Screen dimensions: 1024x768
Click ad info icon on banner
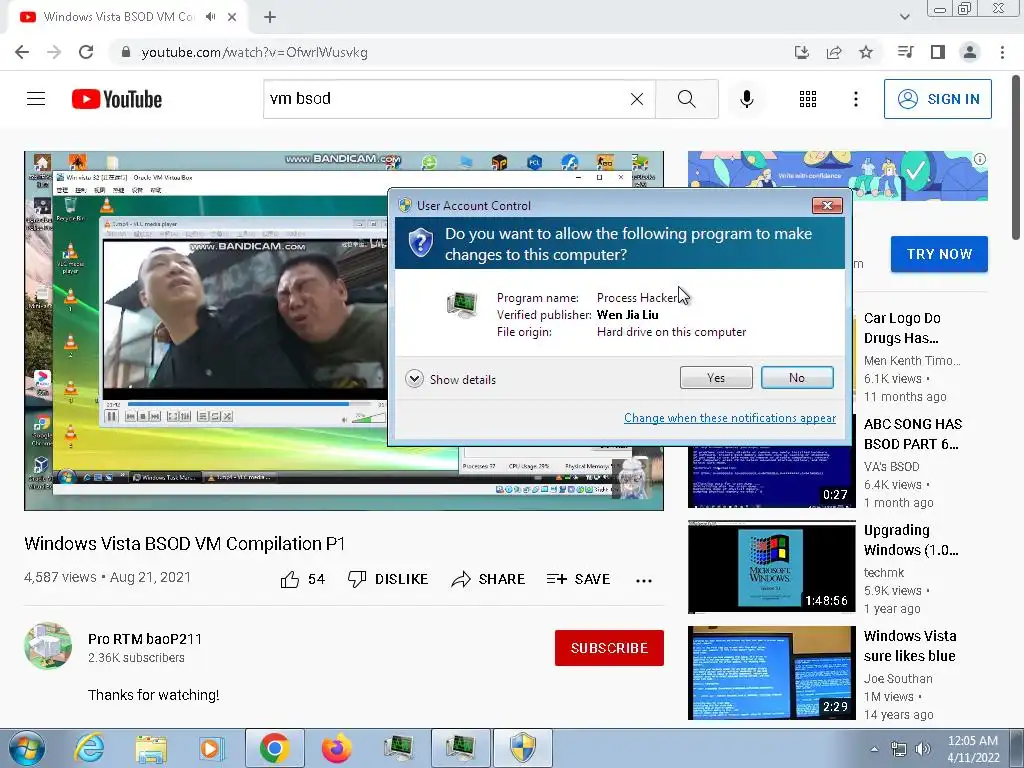point(980,159)
